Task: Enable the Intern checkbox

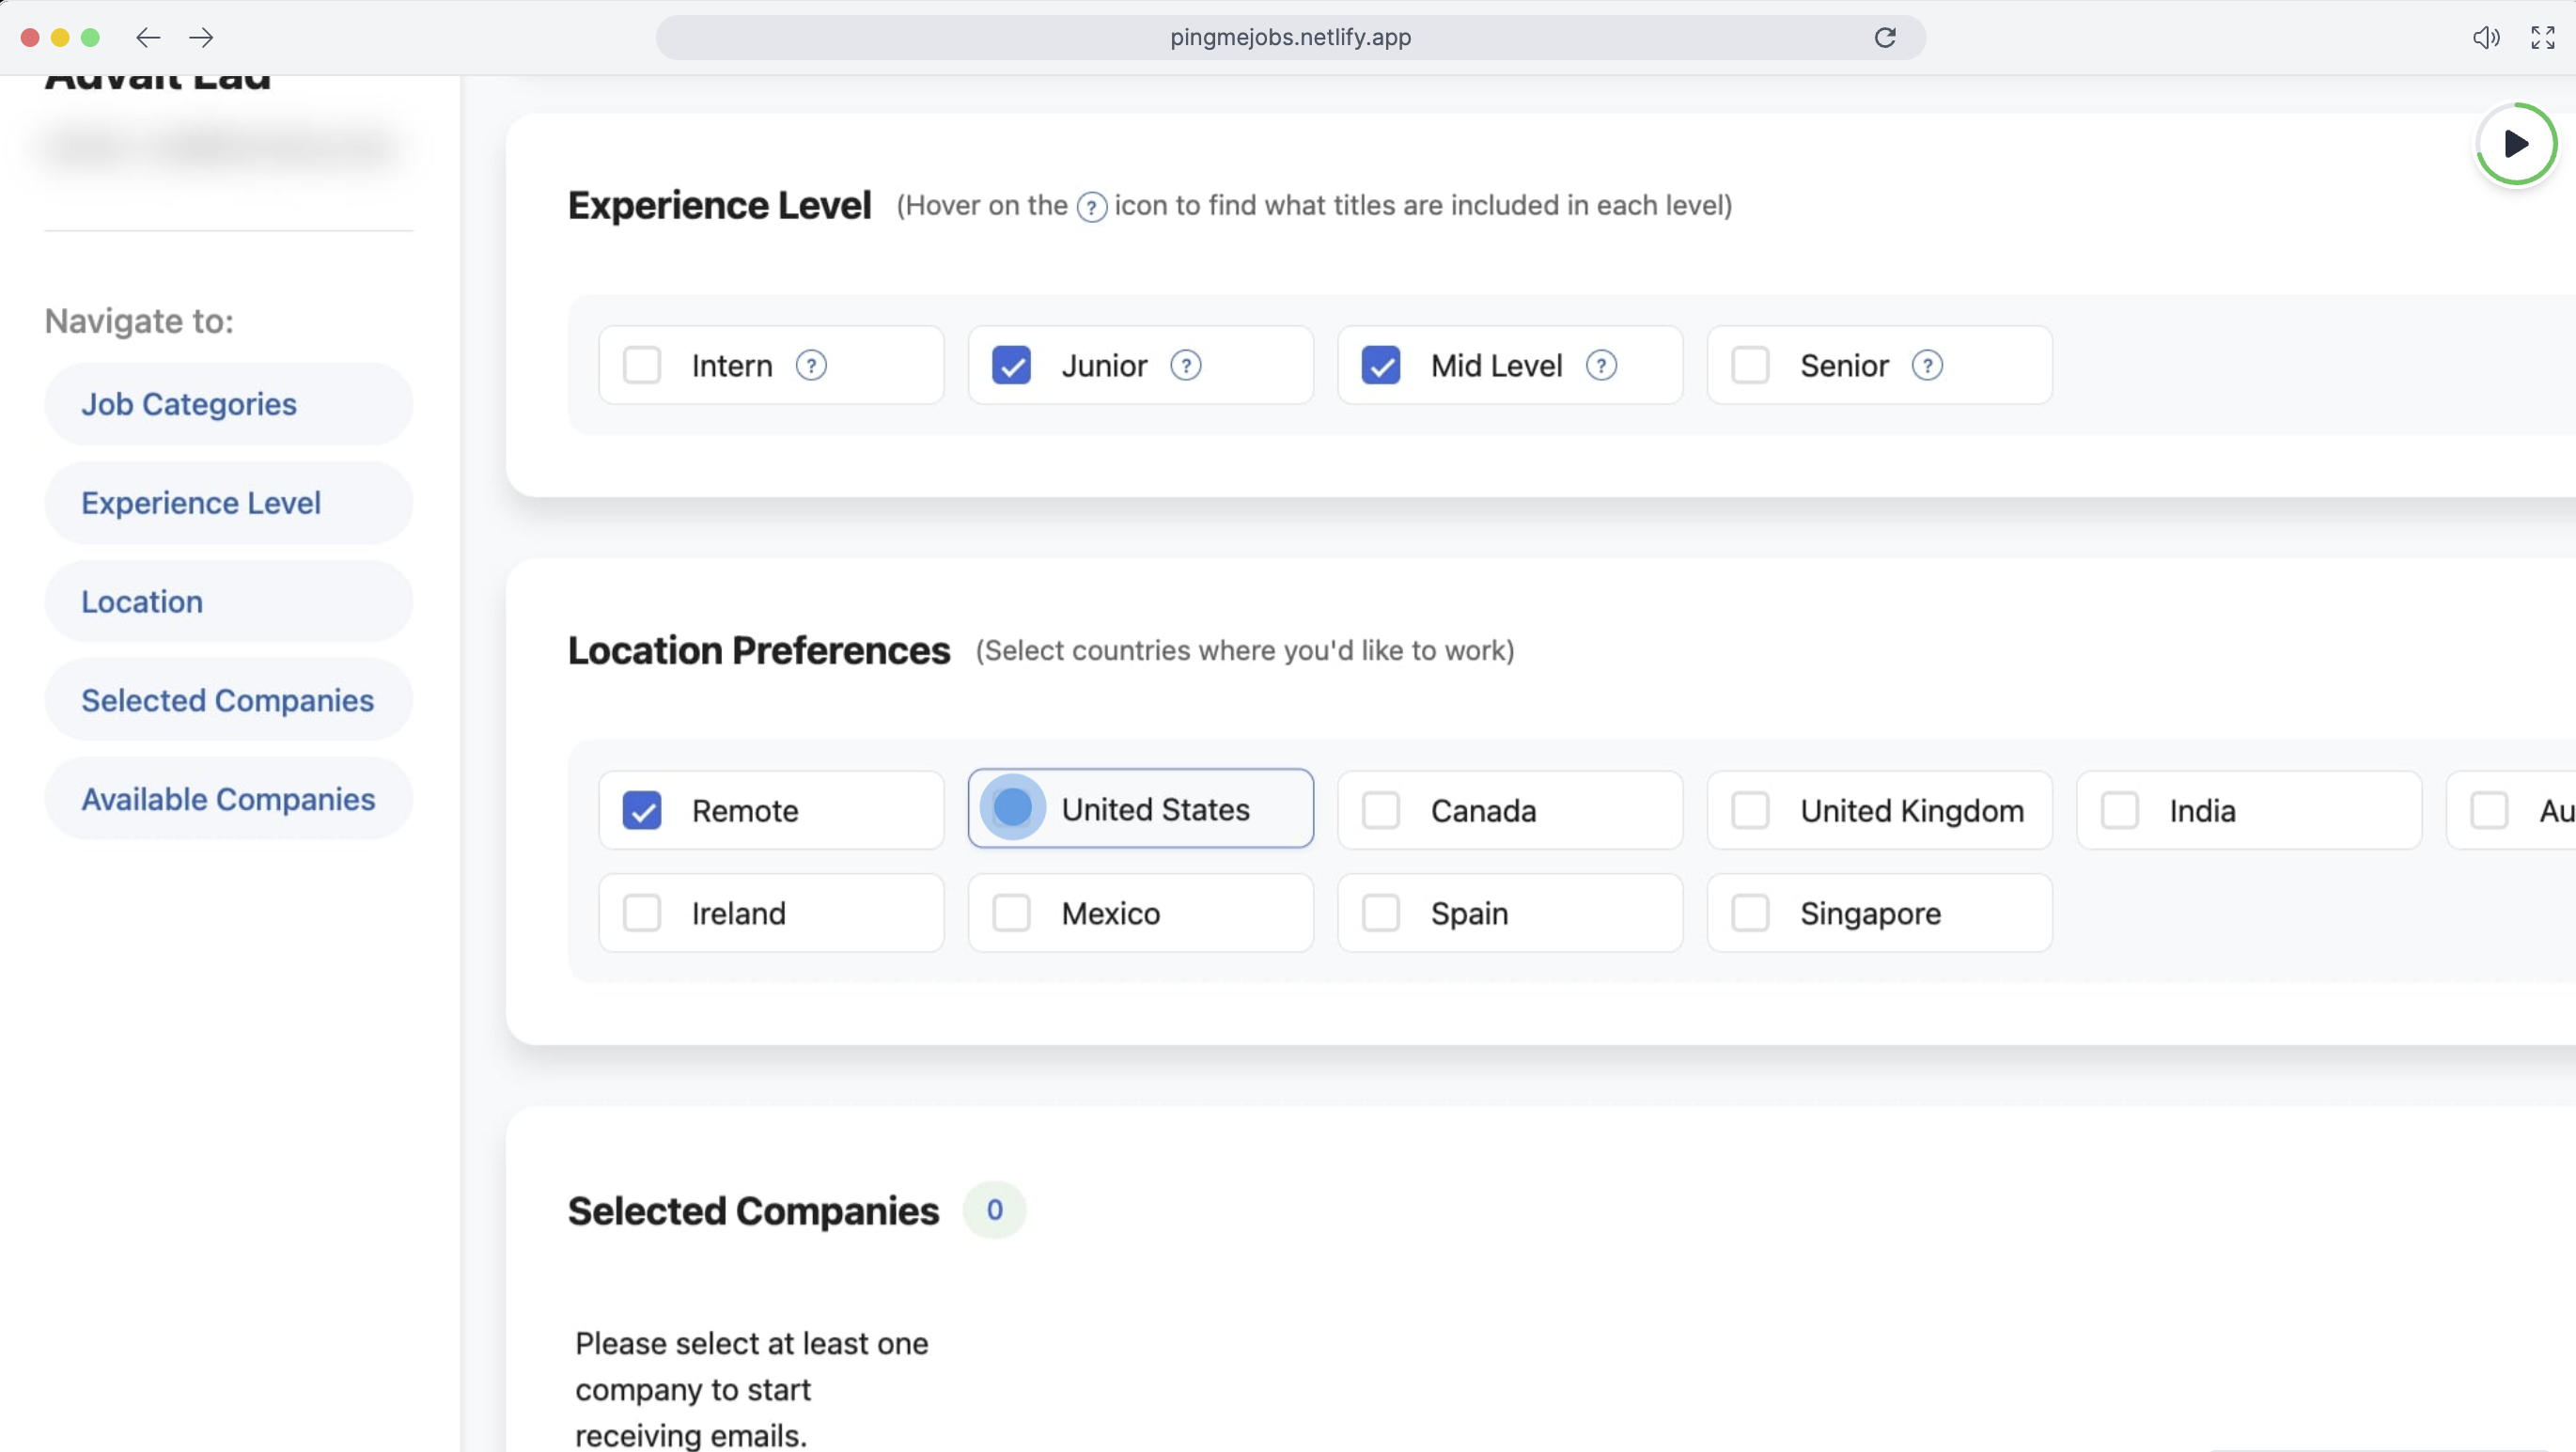Action: (x=642, y=366)
